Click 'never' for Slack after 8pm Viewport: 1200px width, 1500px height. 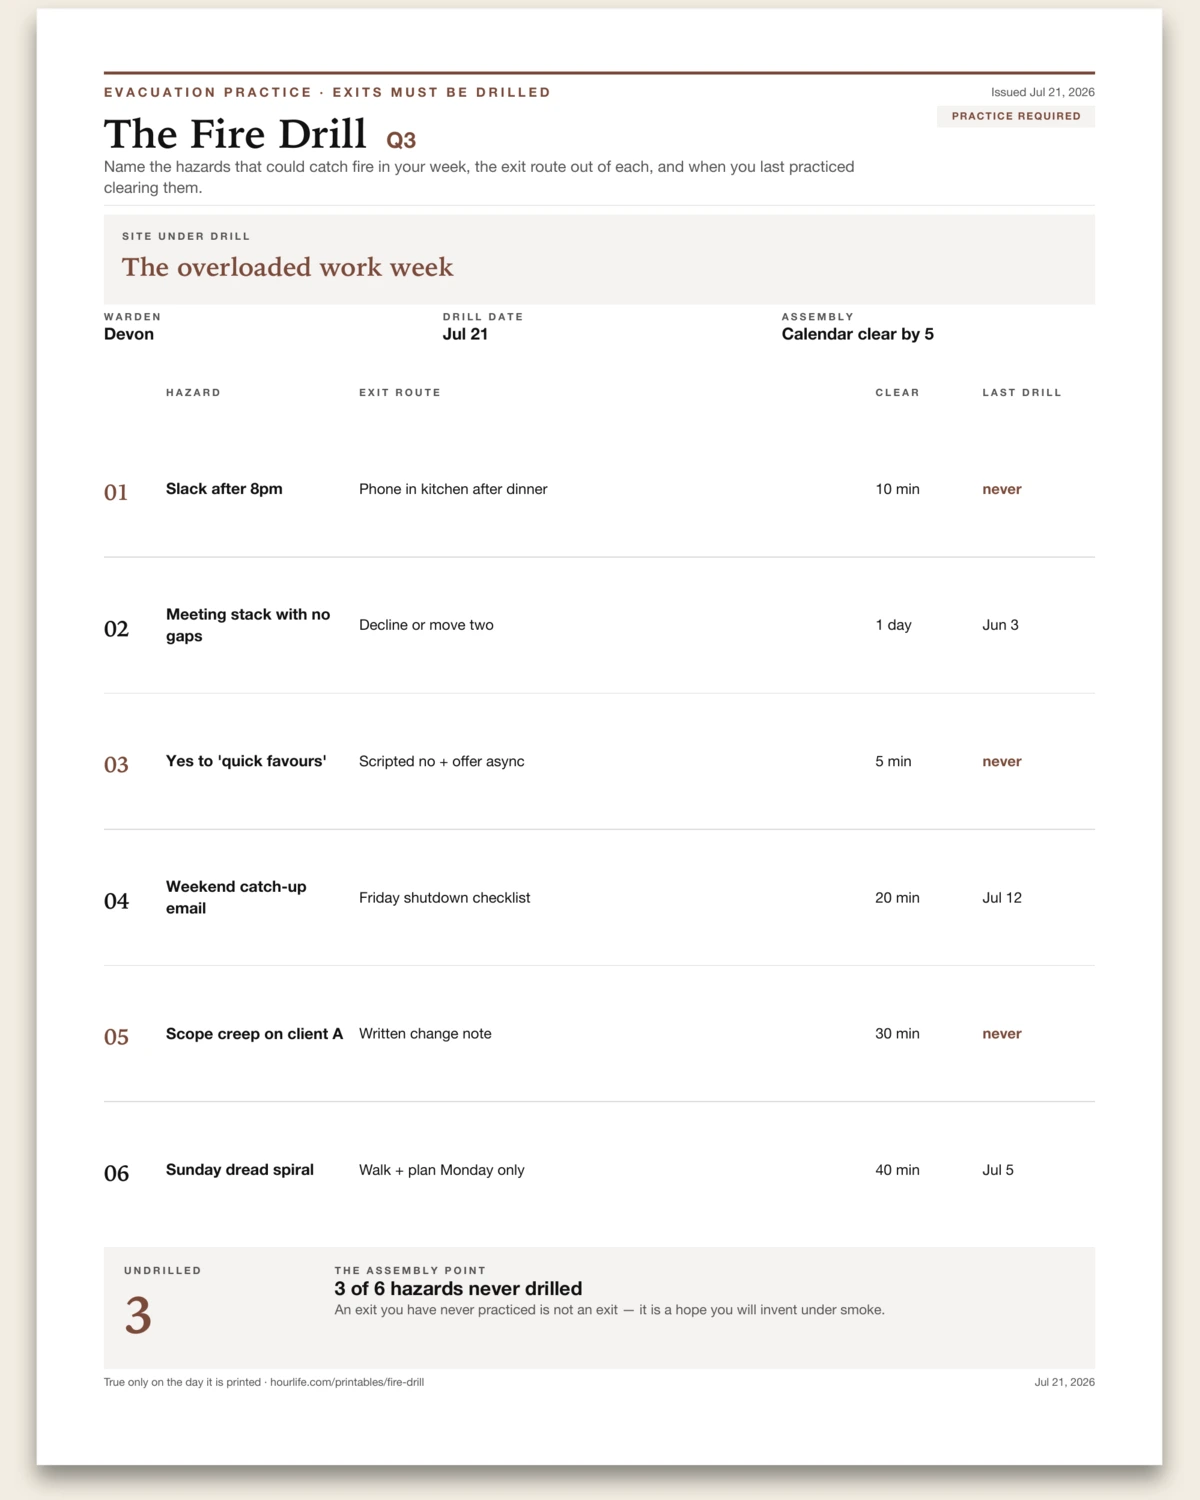coord(1001,489)
